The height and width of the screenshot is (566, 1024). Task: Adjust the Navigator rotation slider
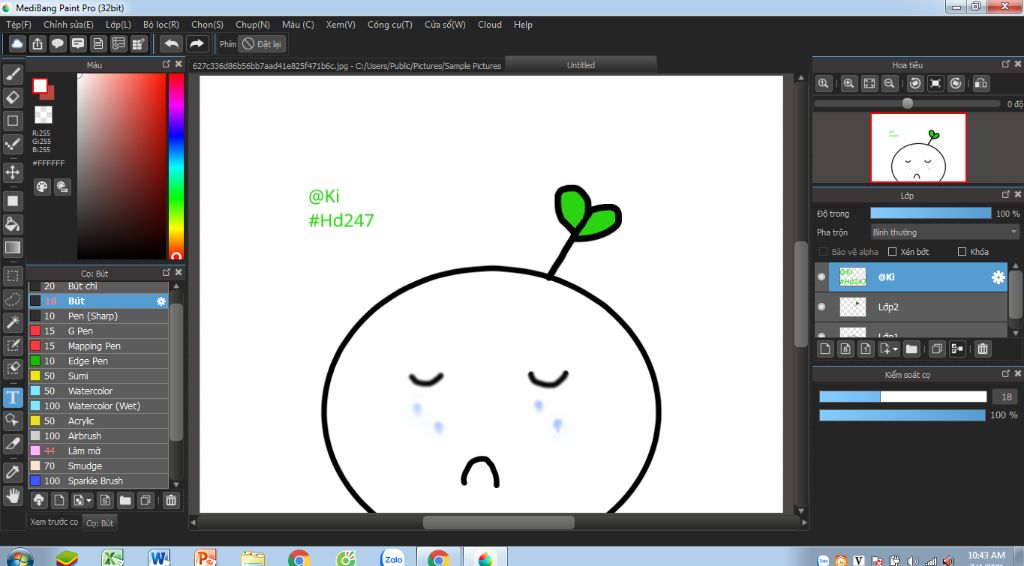tap(907, 104)
